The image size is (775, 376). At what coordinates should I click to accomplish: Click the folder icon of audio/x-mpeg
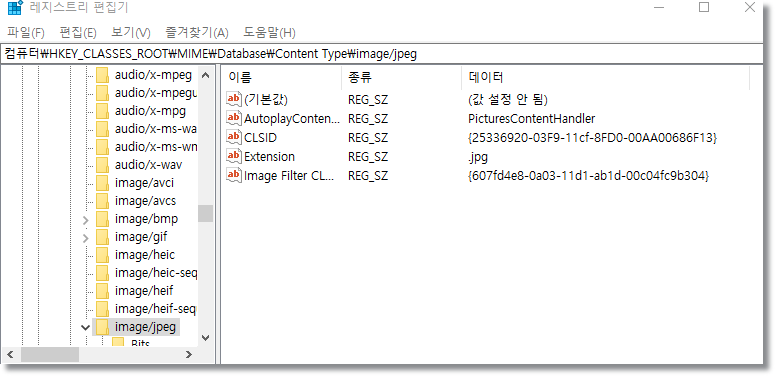click(102, 75)
